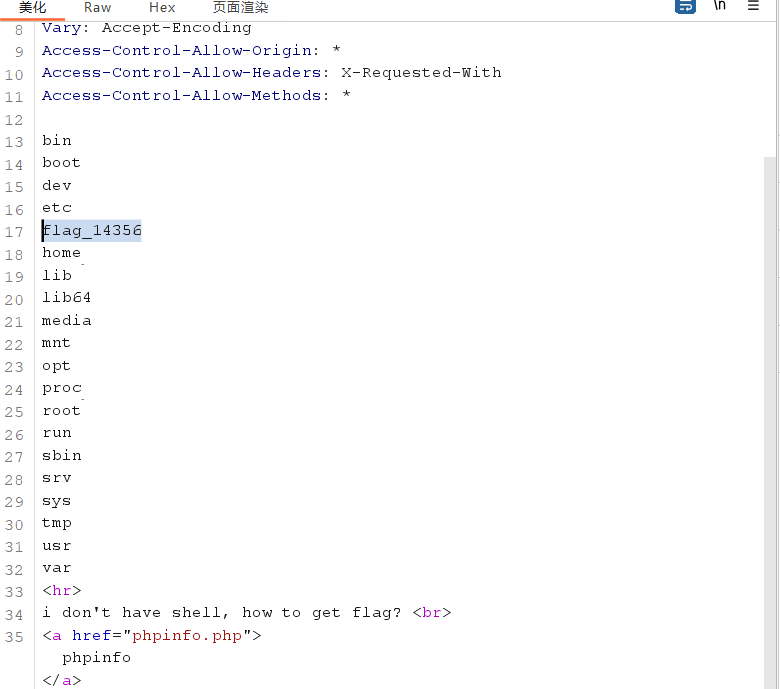Click the phpinfo.php href value

click(186, 636)
